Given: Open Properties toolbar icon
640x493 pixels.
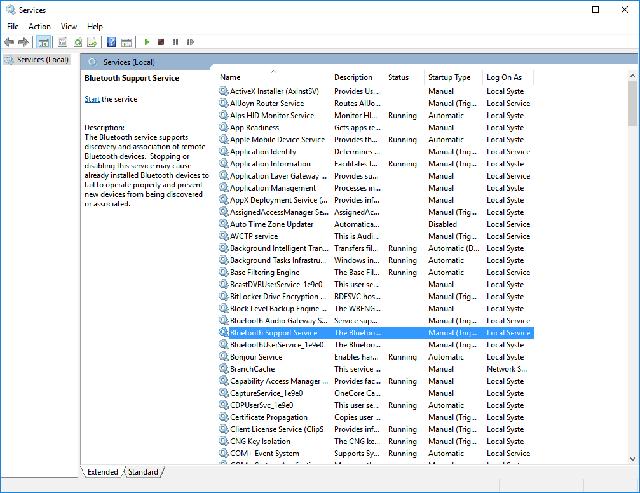Looking at the screenshot, I should tap(62, 42).
